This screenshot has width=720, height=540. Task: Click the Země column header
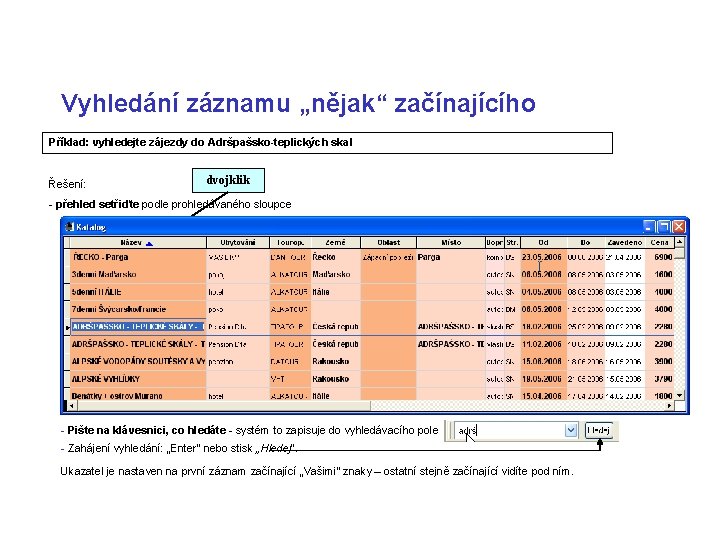coord(336,242)
